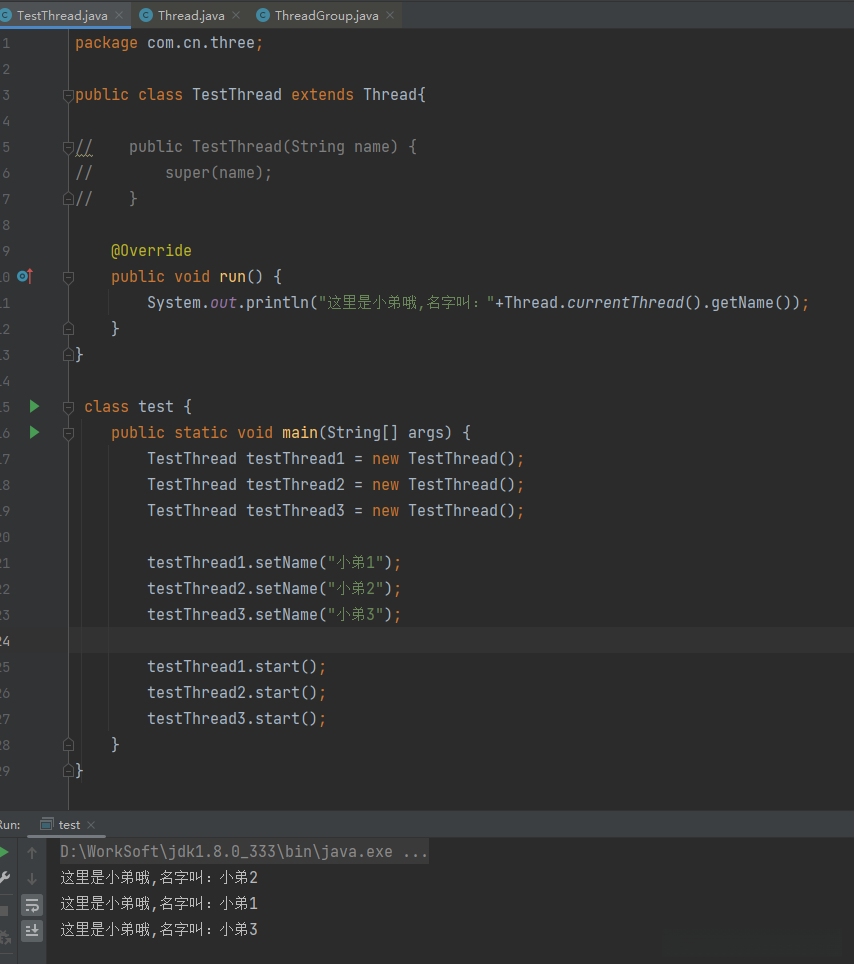Image resolution: width=854 pixels, height=964 pixels.
Task: Click fold end marker closing TestThread class
Action: click(68, 355)
